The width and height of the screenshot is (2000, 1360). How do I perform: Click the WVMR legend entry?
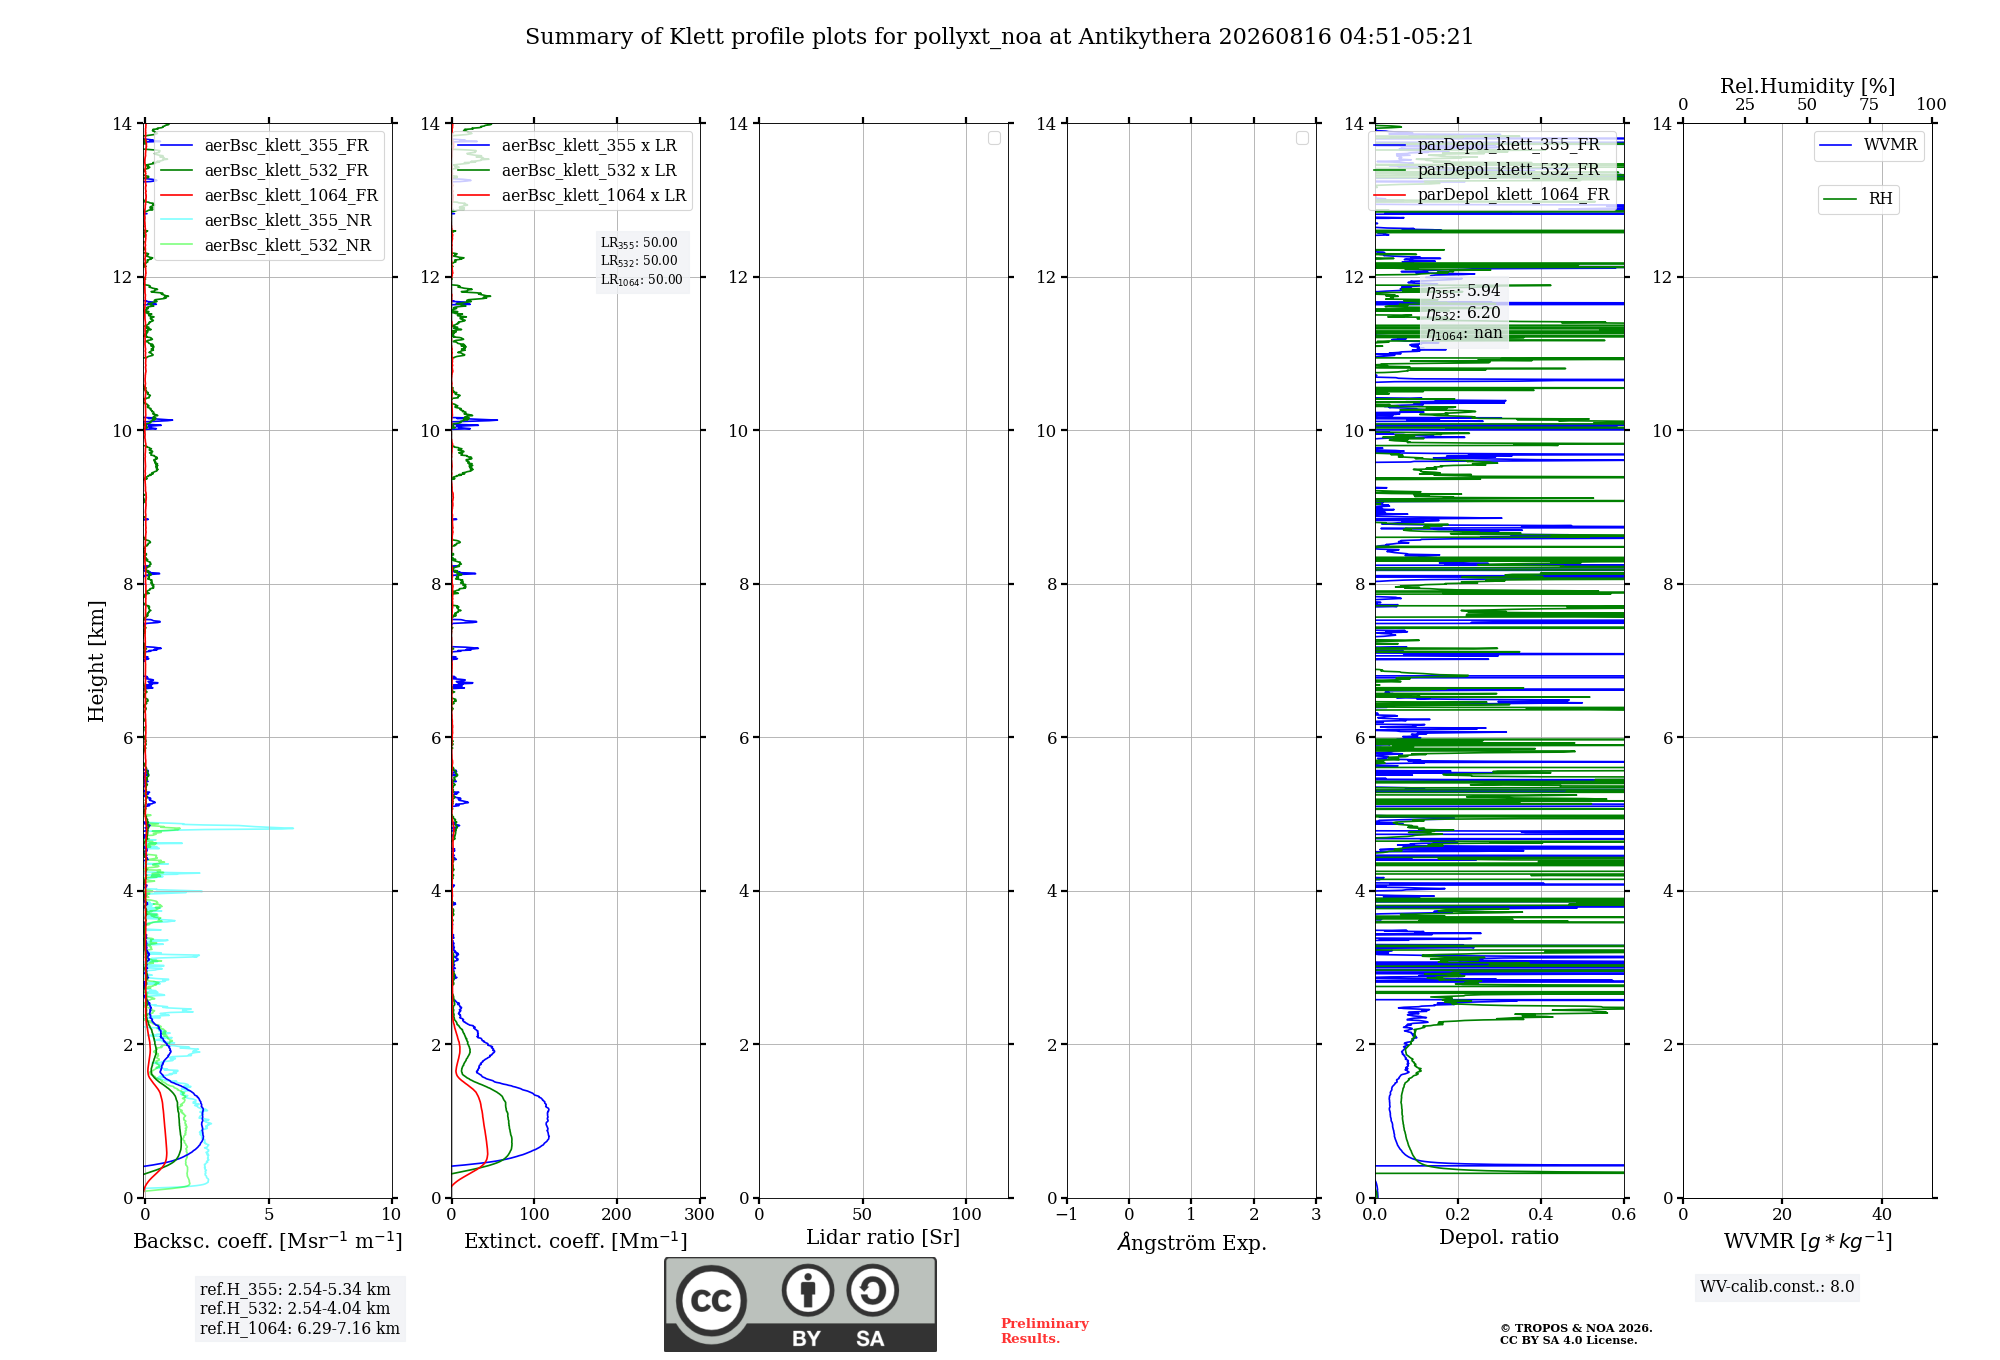(x=1868, y=145)
